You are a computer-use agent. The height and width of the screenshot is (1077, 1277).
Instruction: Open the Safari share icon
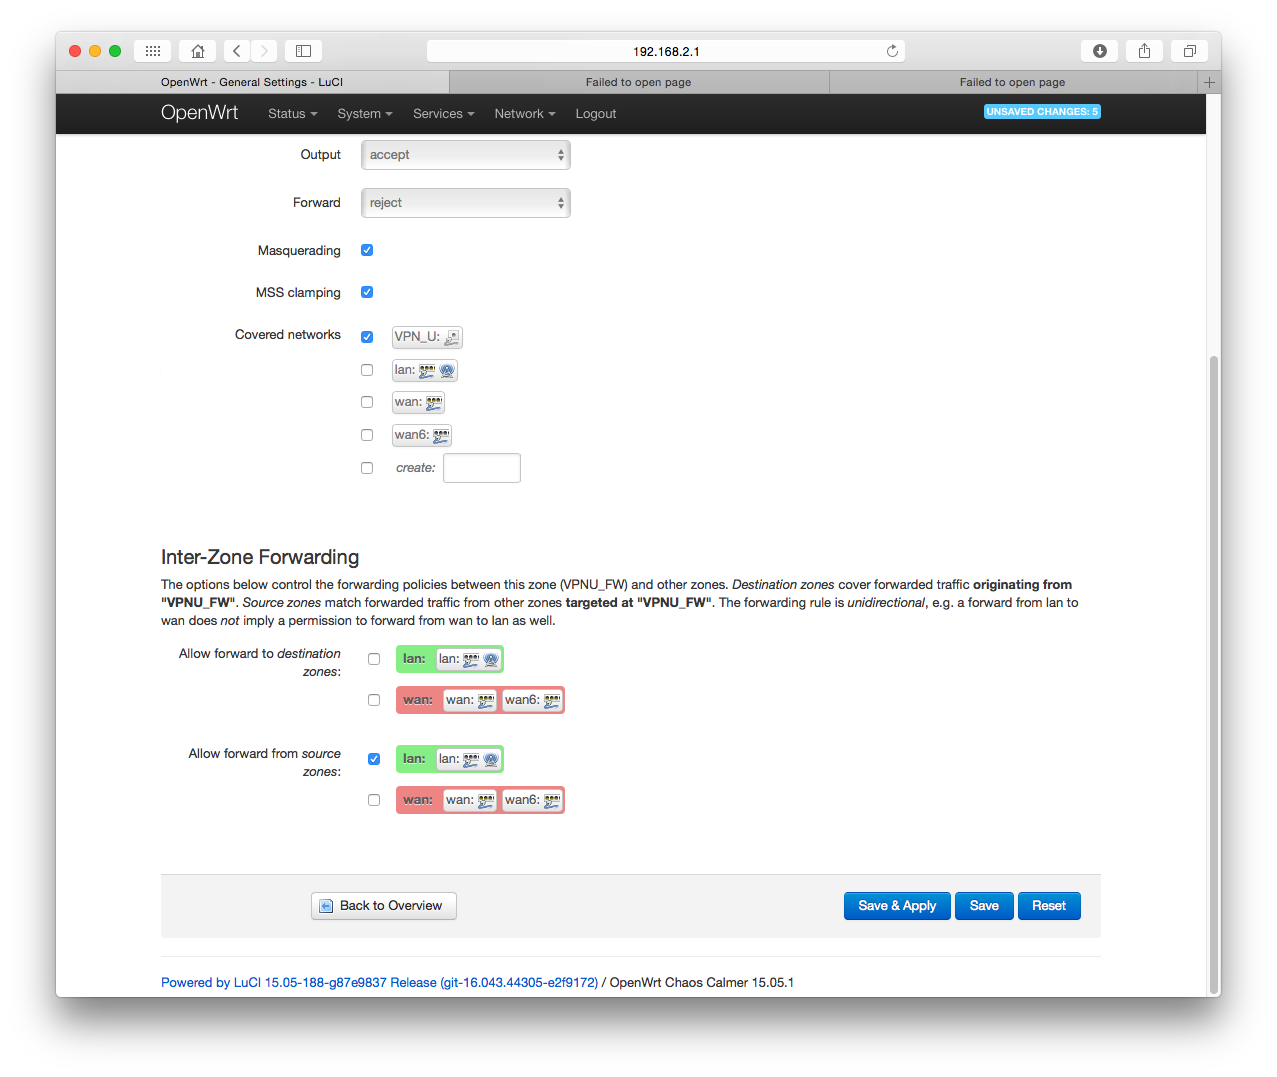point(1145,51)
